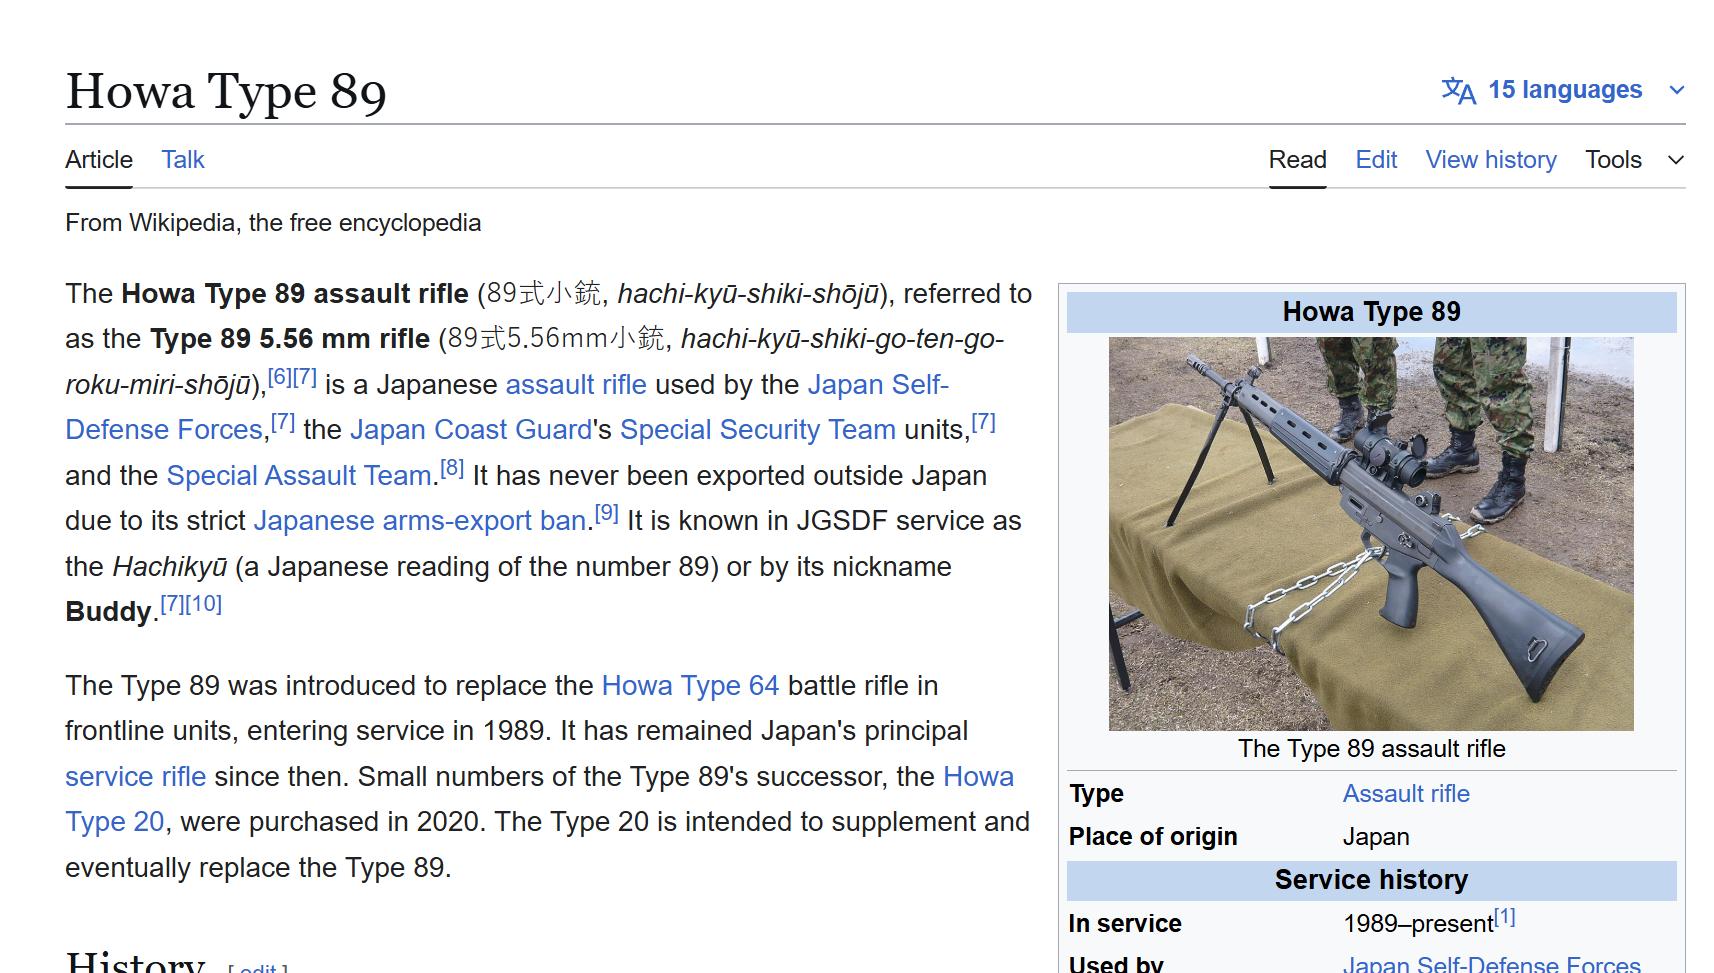Screen dimensions: 1714x973
Task: Click the bold nickname Buddy
Action: click(108, 612)
